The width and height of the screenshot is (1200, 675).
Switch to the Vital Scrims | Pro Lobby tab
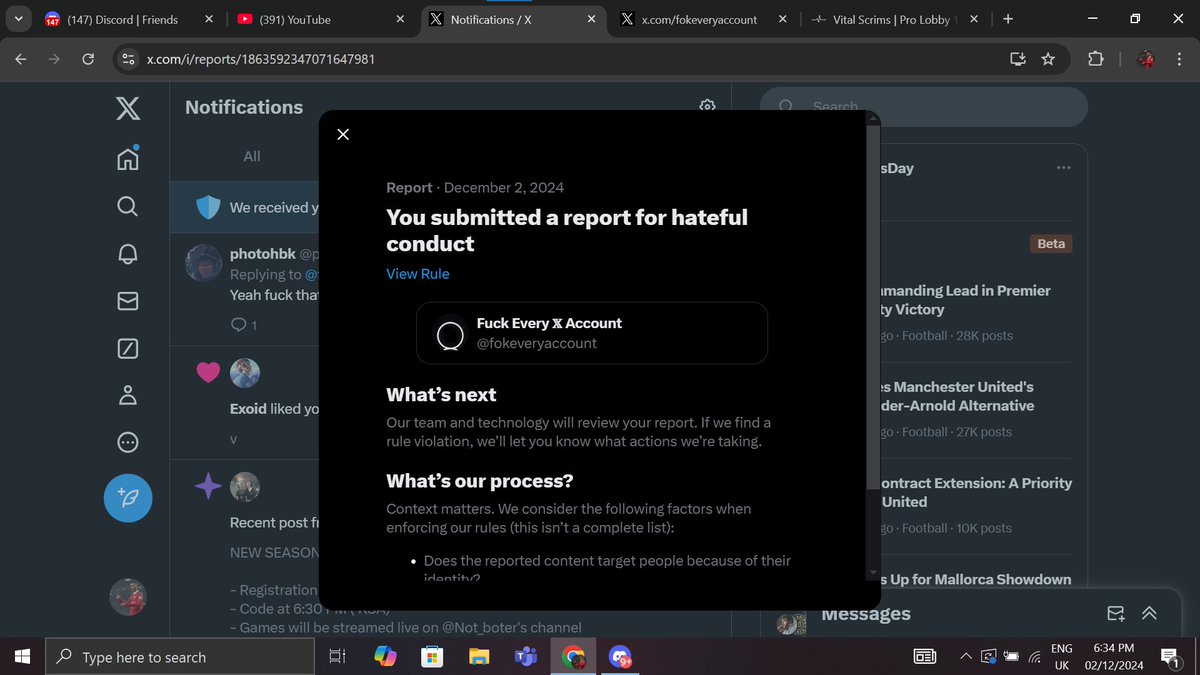click(x=895, y=19)
